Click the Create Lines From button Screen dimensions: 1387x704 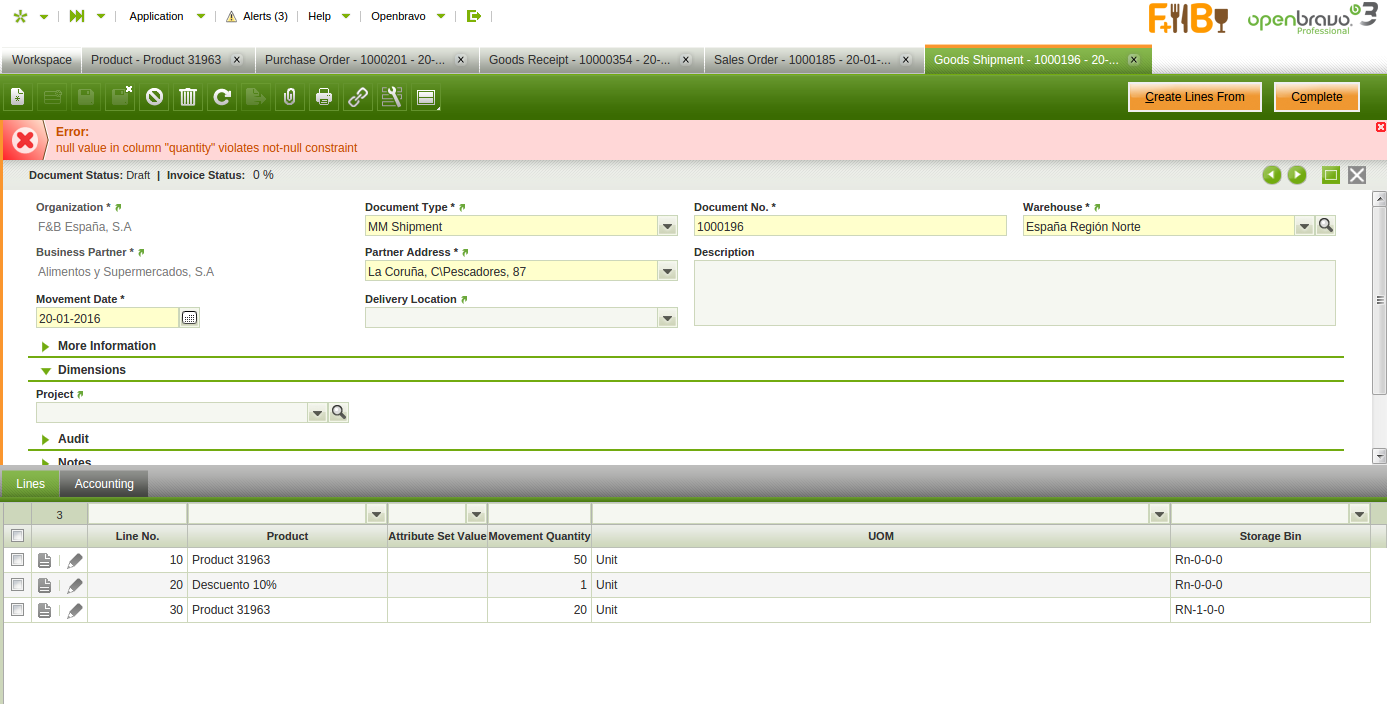click(x=1194, y=97)
